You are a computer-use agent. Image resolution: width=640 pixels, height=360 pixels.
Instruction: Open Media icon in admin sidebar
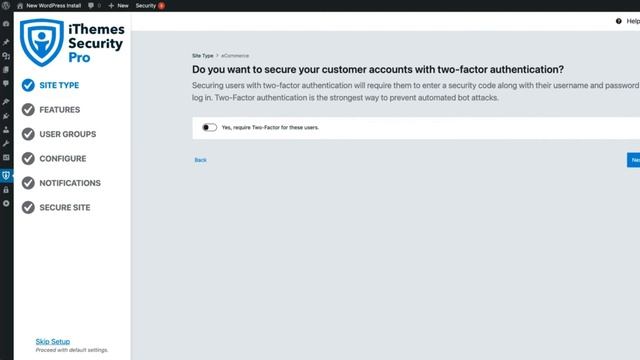point(6,56)
